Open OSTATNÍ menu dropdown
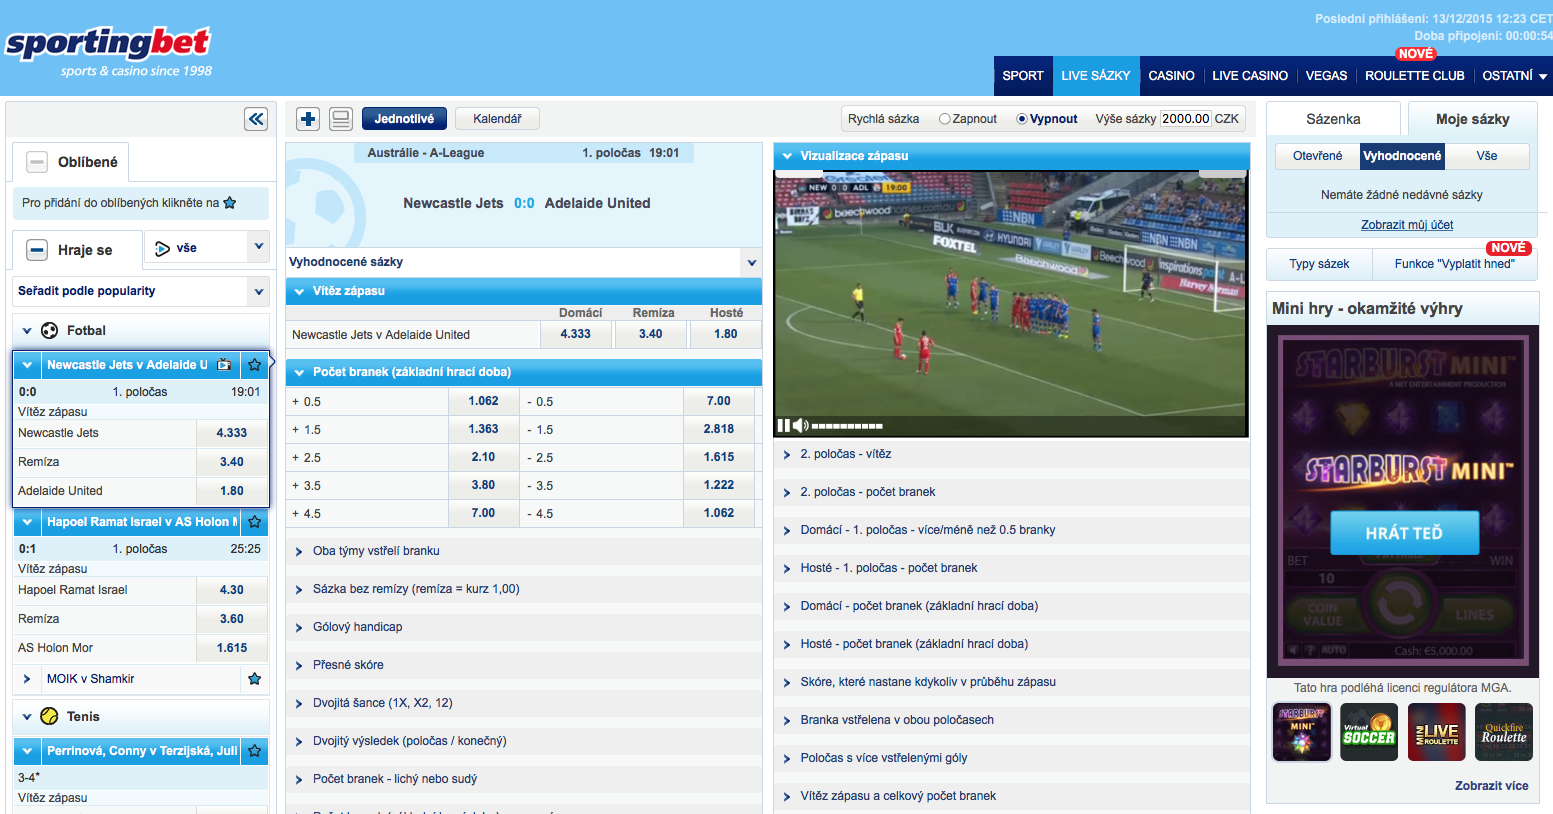The height and width of the screenshot is (814, 1553). [x=1514, y=76]
